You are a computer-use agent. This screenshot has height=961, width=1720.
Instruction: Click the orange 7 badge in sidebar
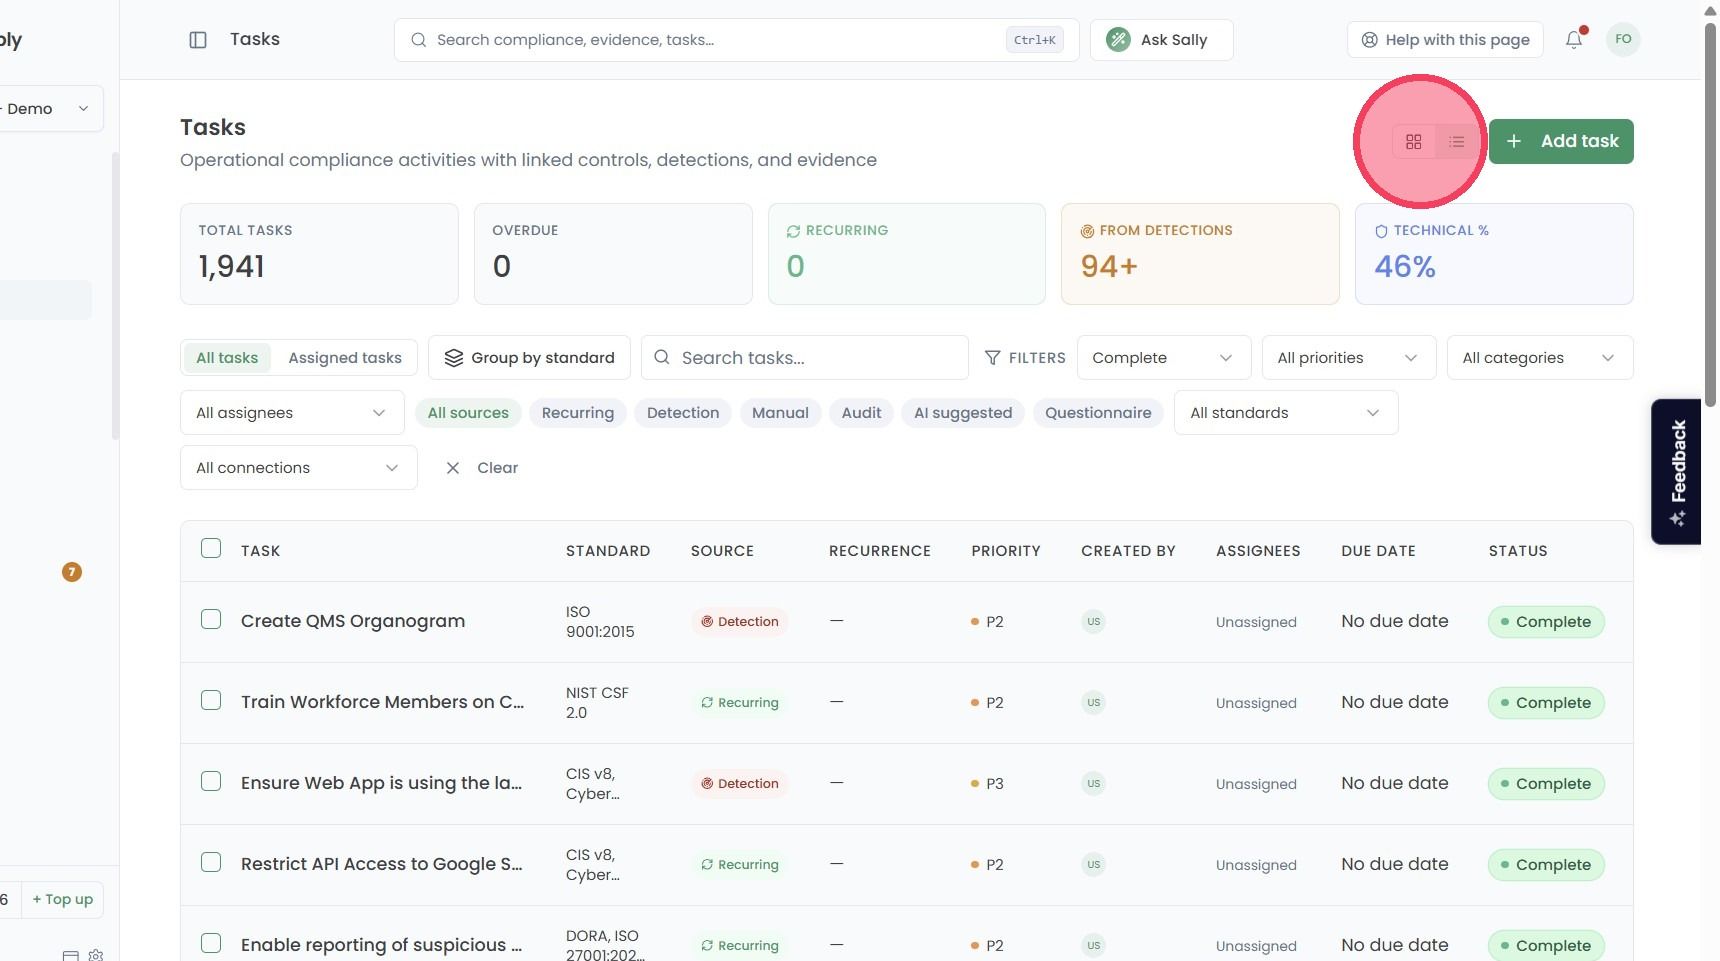[x=72, y=572]
